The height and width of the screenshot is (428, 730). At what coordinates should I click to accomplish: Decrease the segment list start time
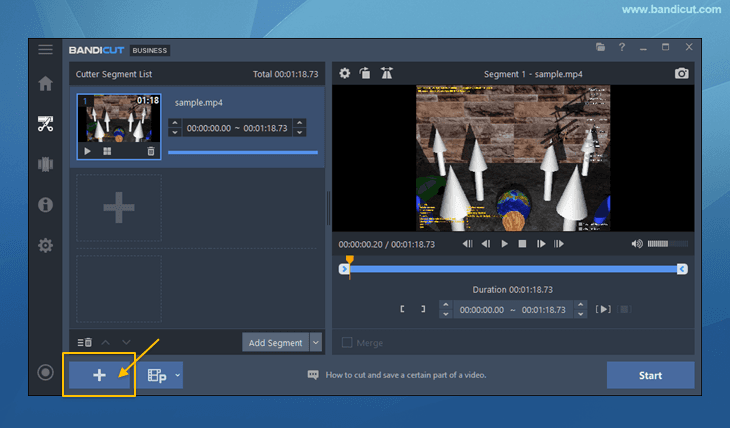coord(175,132)
